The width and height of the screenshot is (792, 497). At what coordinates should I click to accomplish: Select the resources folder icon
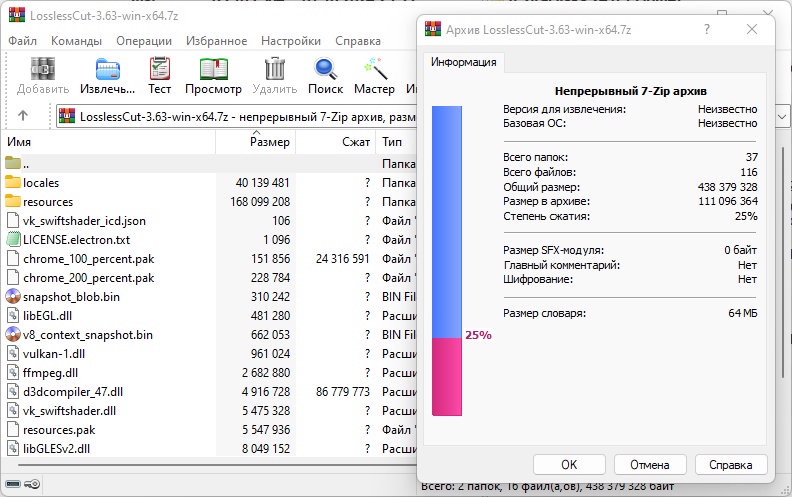tap(13, 202)
